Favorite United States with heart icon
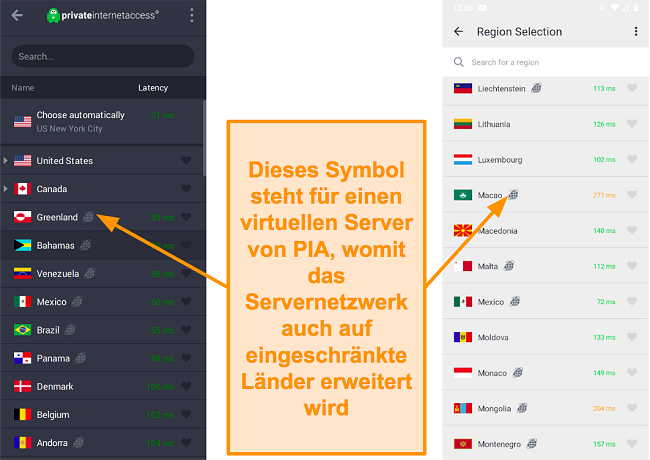The image size is (650, 460). tap(187, 160)
